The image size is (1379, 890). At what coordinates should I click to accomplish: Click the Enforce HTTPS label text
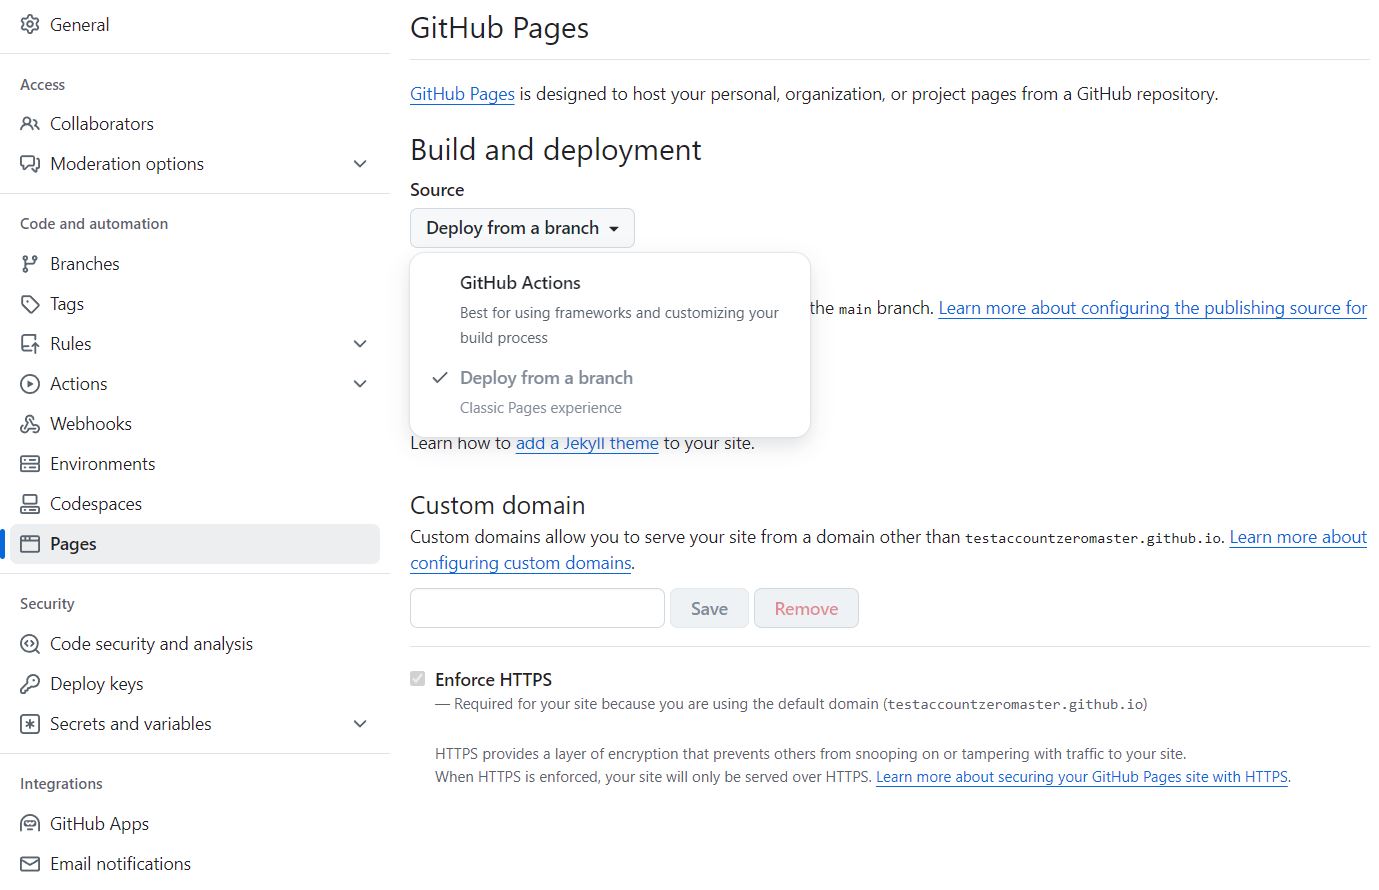click(493, 679)
